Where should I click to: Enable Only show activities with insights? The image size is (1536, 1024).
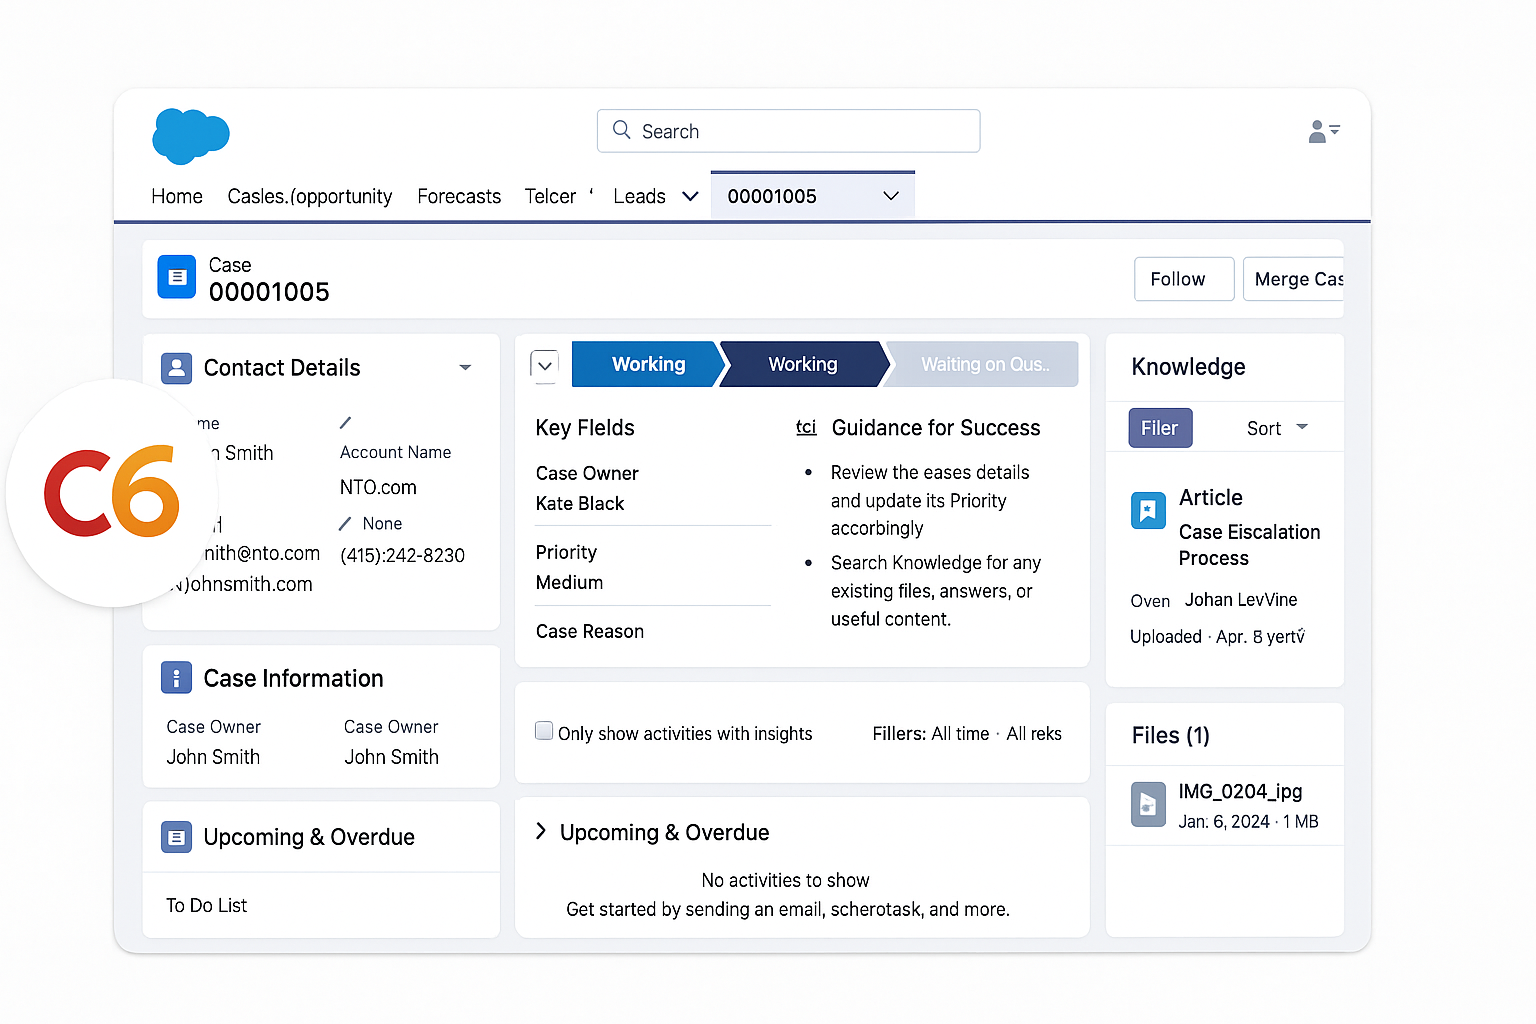point(544,731)
